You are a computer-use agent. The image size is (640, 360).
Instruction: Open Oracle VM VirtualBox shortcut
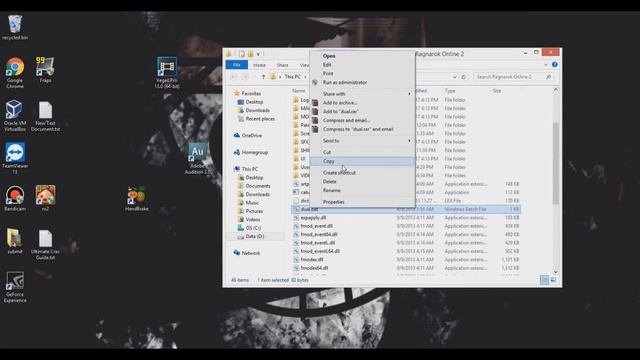15,115
